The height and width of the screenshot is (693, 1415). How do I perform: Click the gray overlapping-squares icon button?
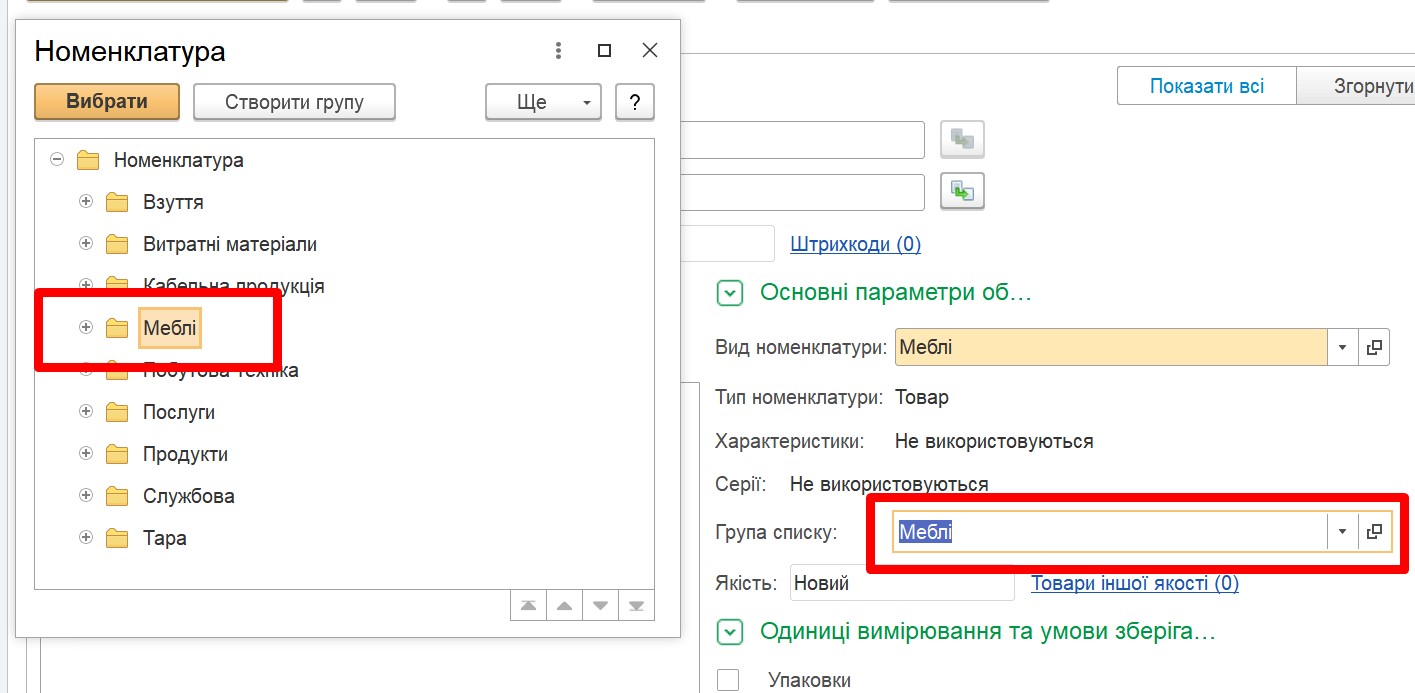tap(963, 140)
